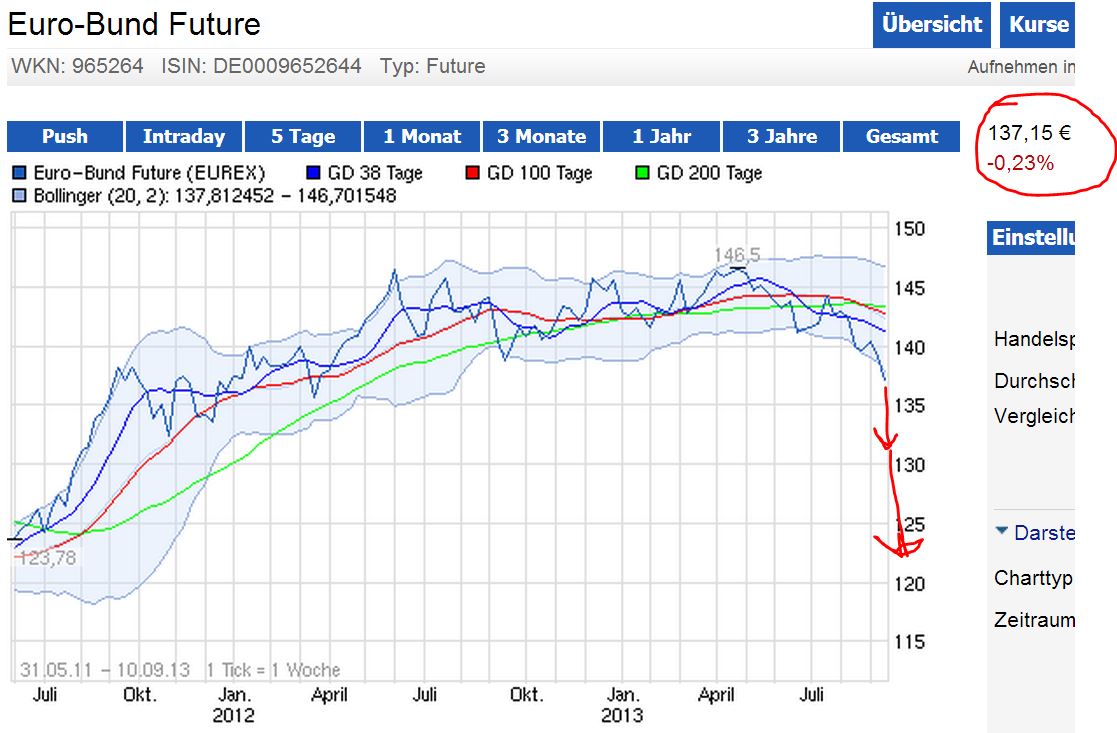1117x733 pixels.
Task: Click the Handelsplatz setting
Action: (x=1032, y=340)
